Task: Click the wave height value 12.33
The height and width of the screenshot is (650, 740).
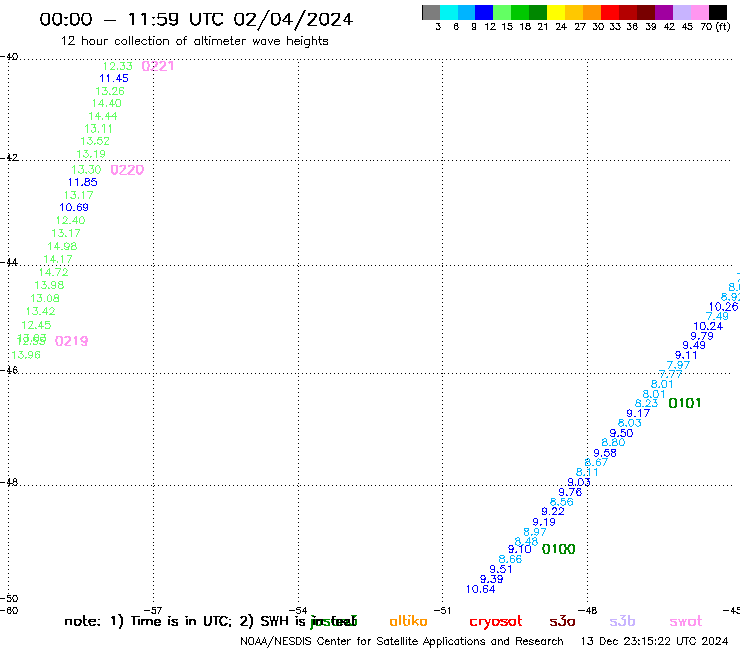Action: pyautogui.click(x=118, y=66)
